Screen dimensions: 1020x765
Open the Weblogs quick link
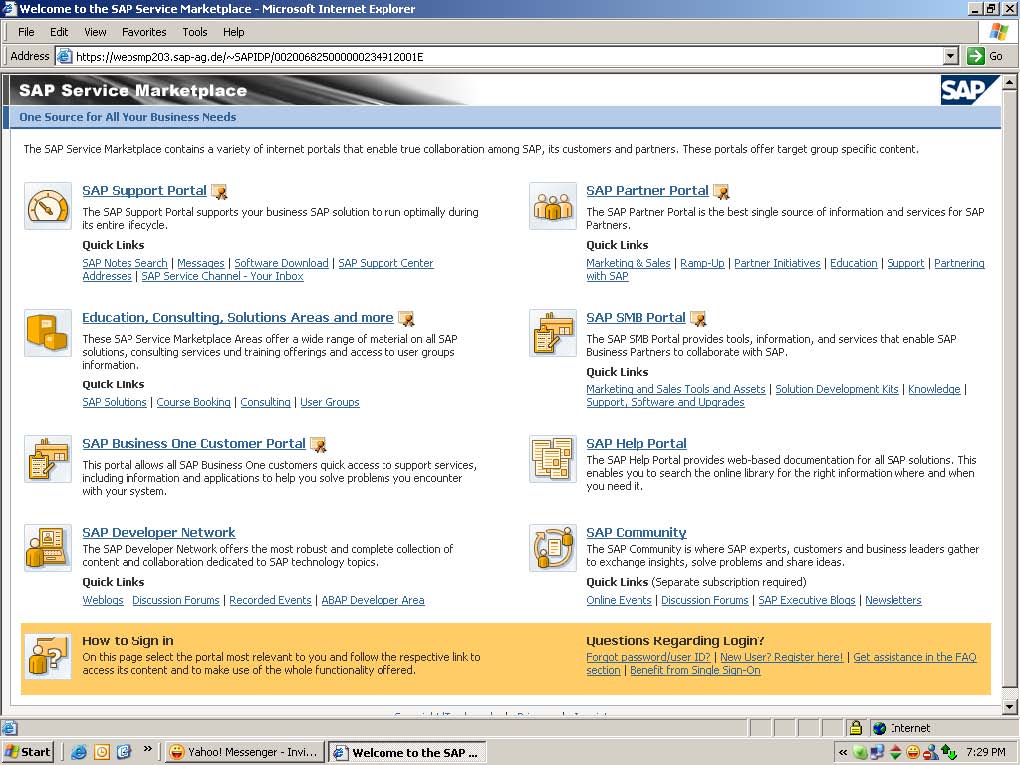click(x=103, y=600)
